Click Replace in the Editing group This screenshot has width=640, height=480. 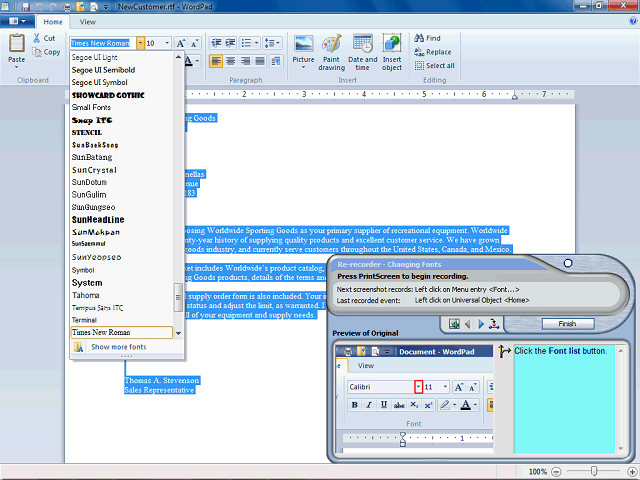pyautogui.click(x=433, y=52)
